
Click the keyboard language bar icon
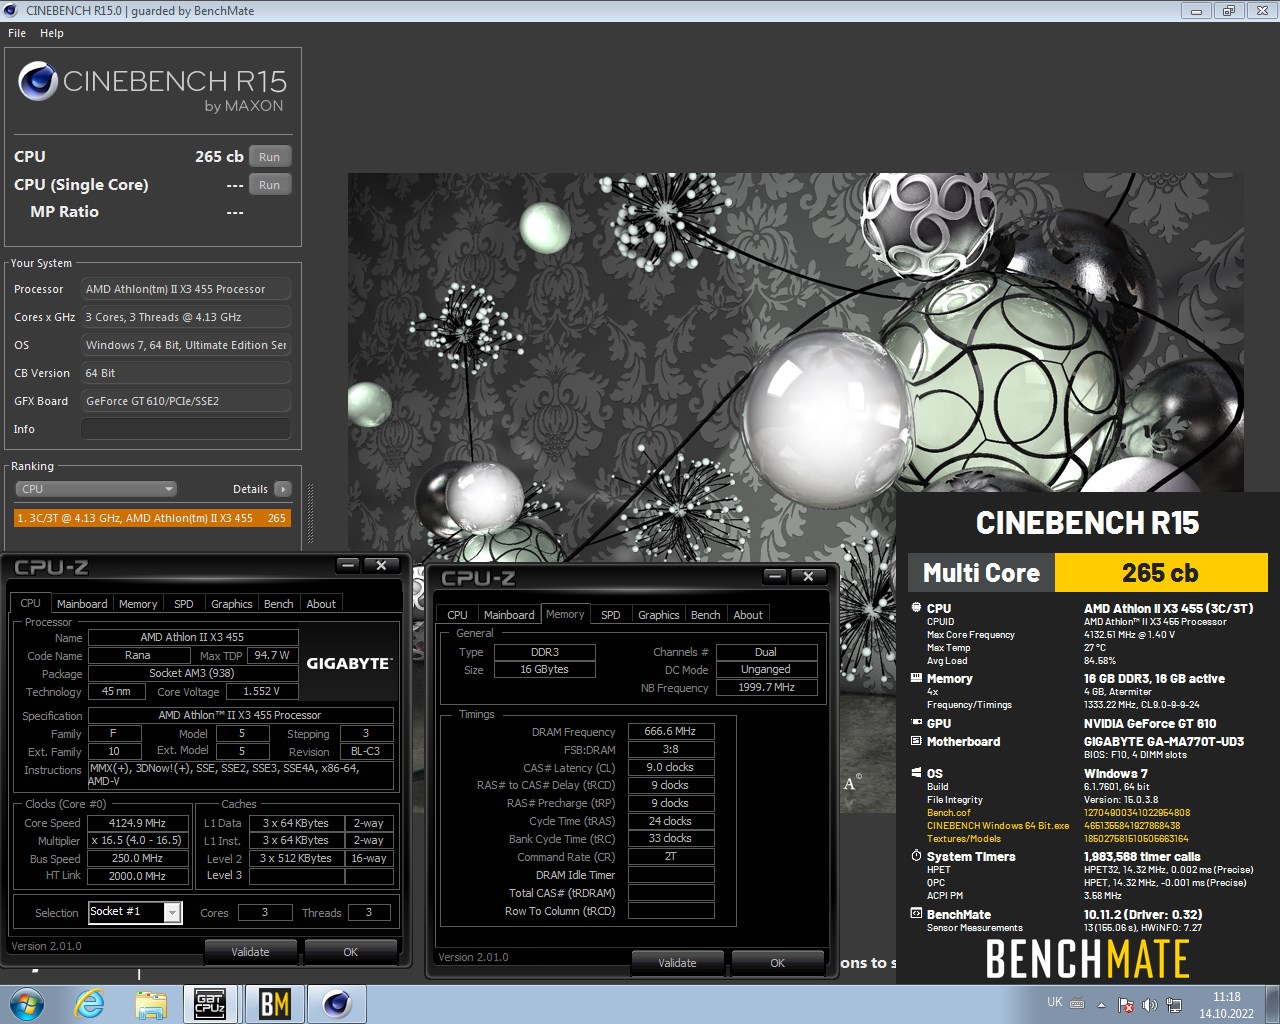[1077, 1003]
